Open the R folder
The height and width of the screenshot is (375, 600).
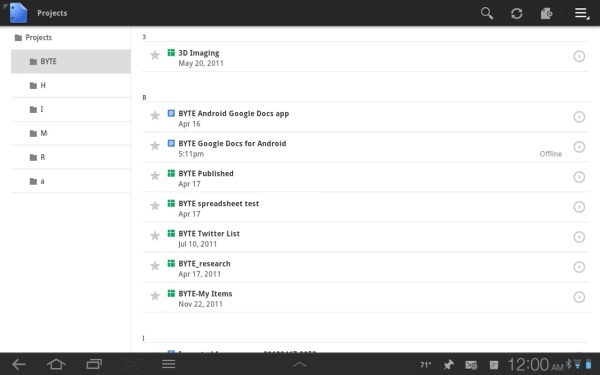71,157
